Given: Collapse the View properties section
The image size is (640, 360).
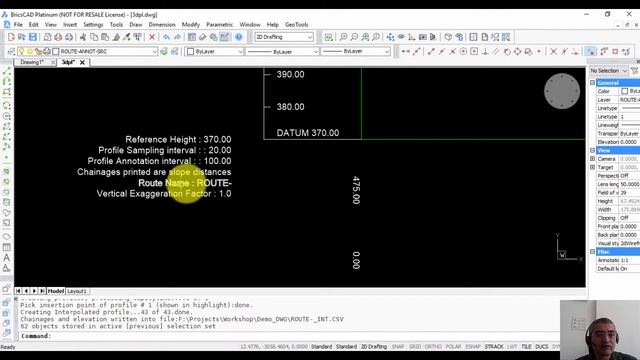Looking at the screenshot, I should coord(592,151).
